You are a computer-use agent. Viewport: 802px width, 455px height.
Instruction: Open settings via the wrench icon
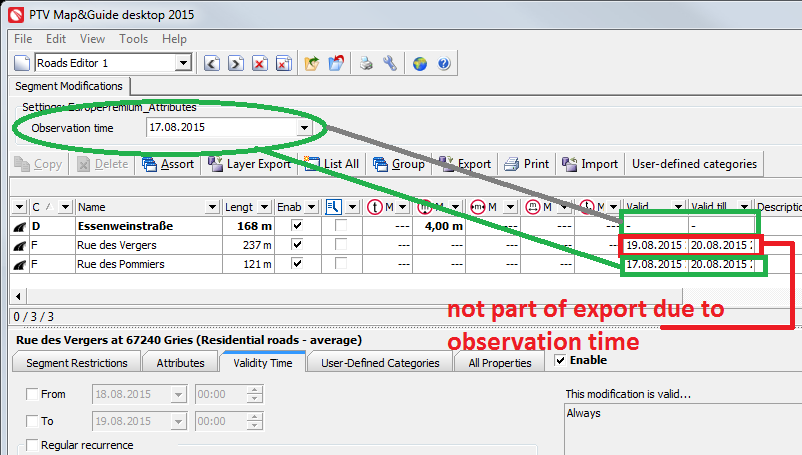coord(390,63)
